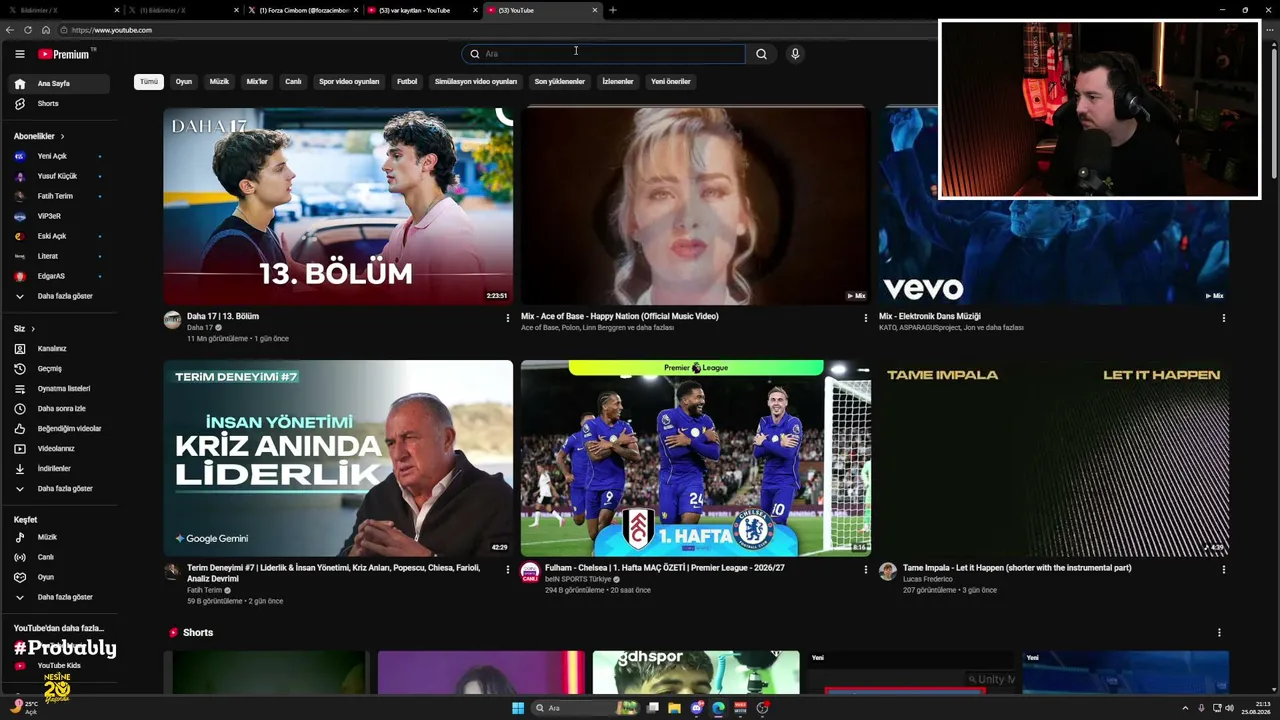1280x720 pixels.
Task: Click the YouTube Premium logo
Action: [65, 54]
